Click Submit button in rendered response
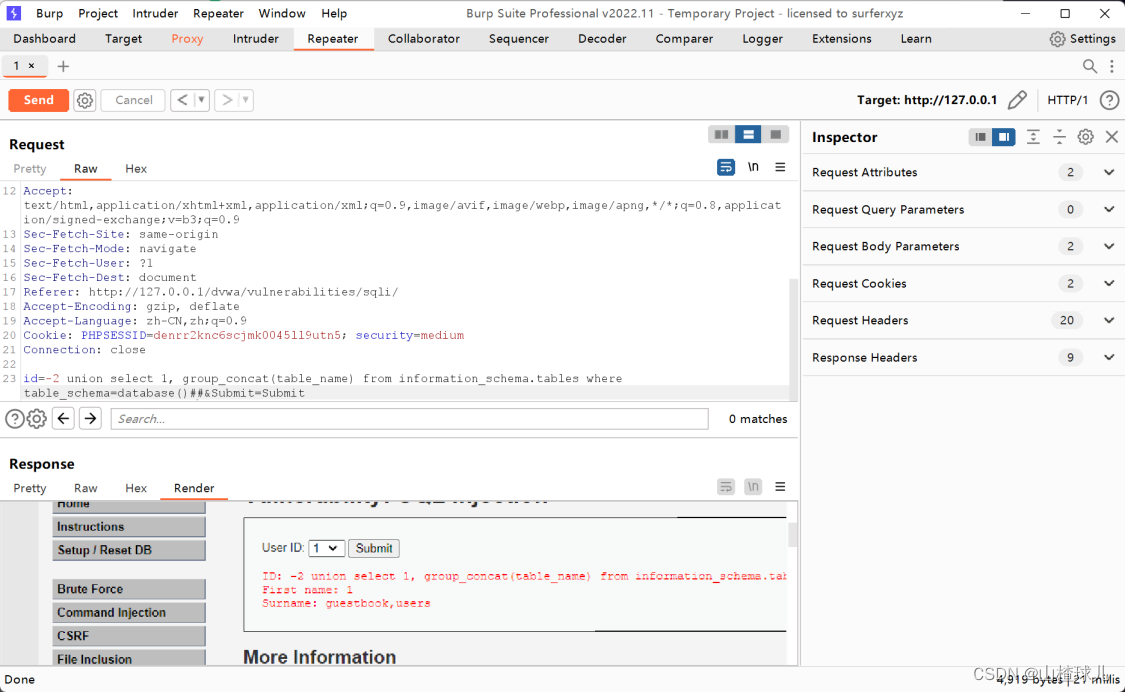The height and width of the screenshot is (692, 1125). [374, 548]
